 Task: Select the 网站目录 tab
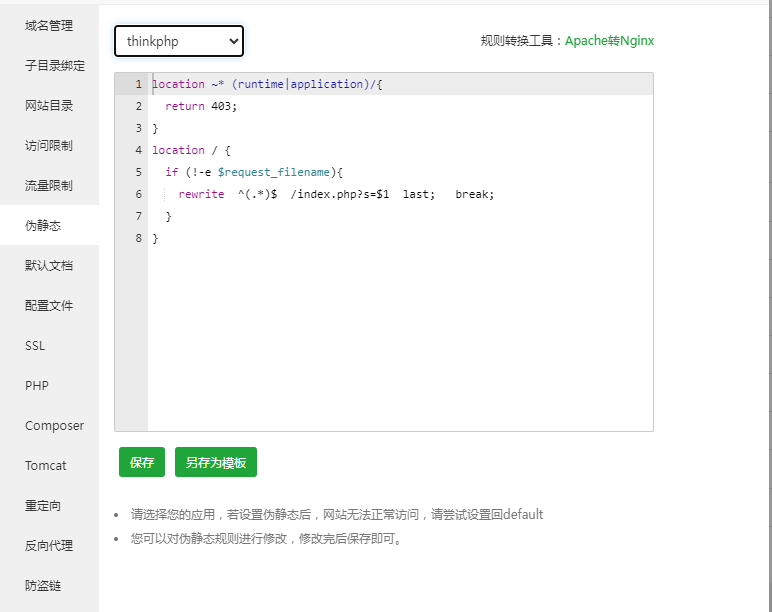[x=49, y=105]
